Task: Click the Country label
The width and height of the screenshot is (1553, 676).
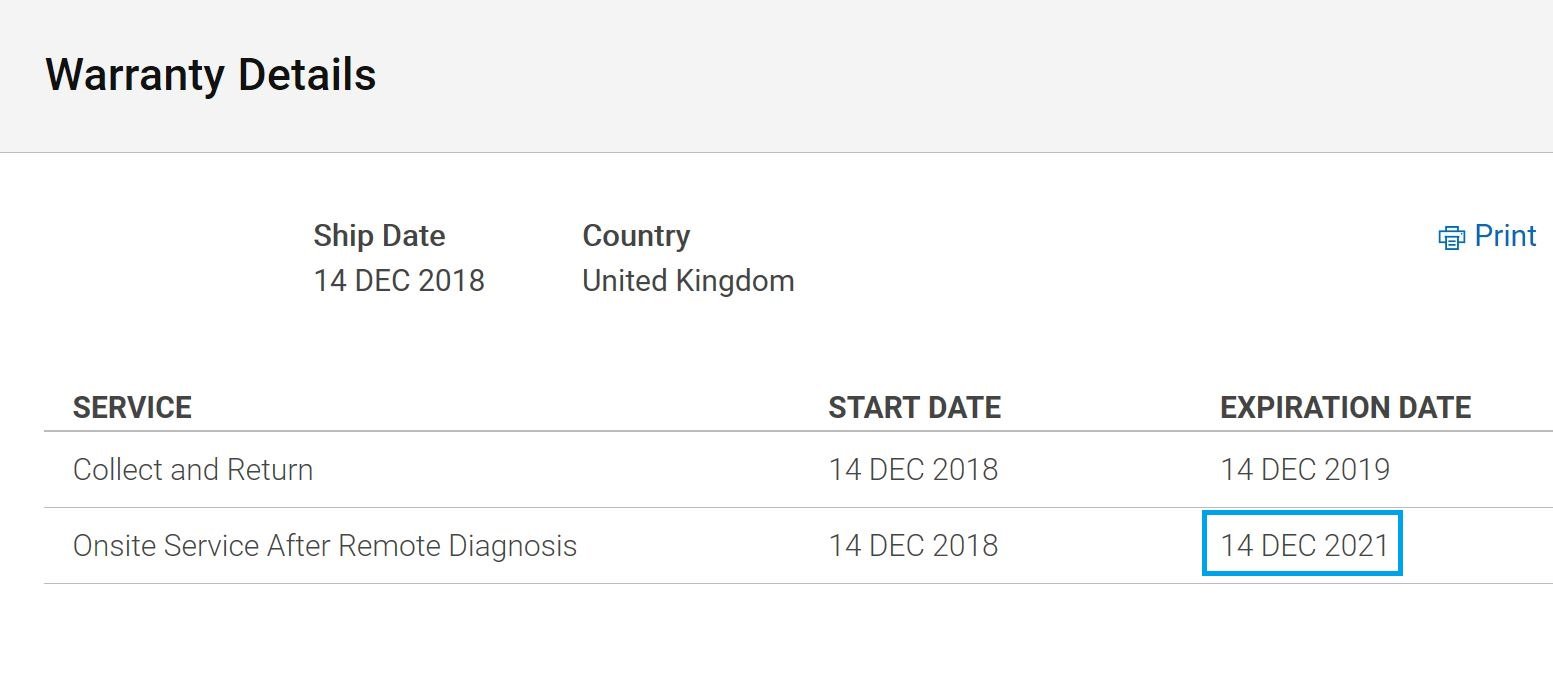Action: [x=636, y=236]
